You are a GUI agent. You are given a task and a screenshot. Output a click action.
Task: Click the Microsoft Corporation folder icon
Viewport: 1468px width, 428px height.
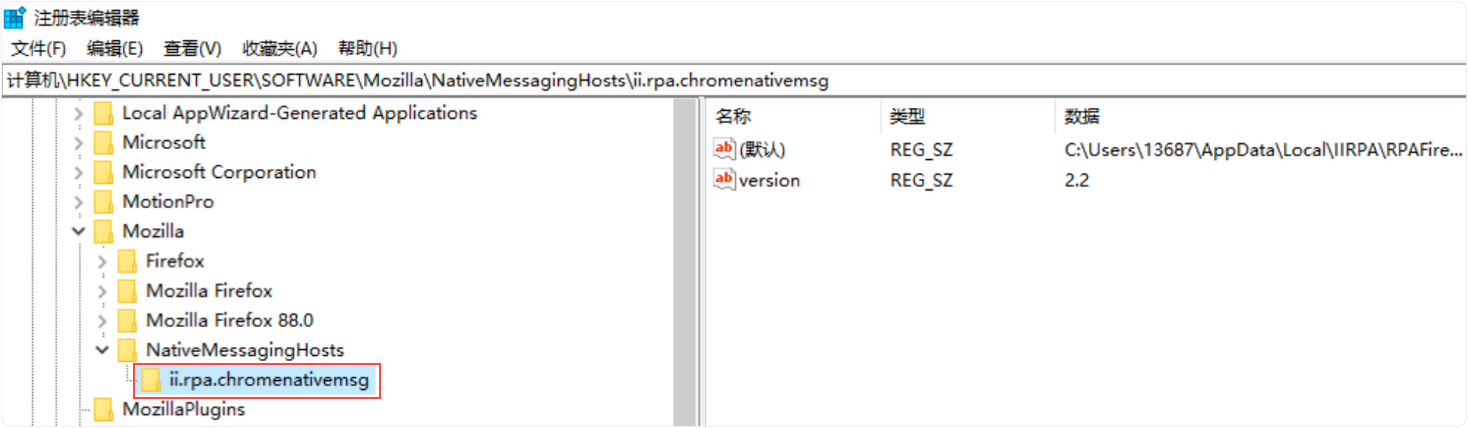(x=104, y=172)
